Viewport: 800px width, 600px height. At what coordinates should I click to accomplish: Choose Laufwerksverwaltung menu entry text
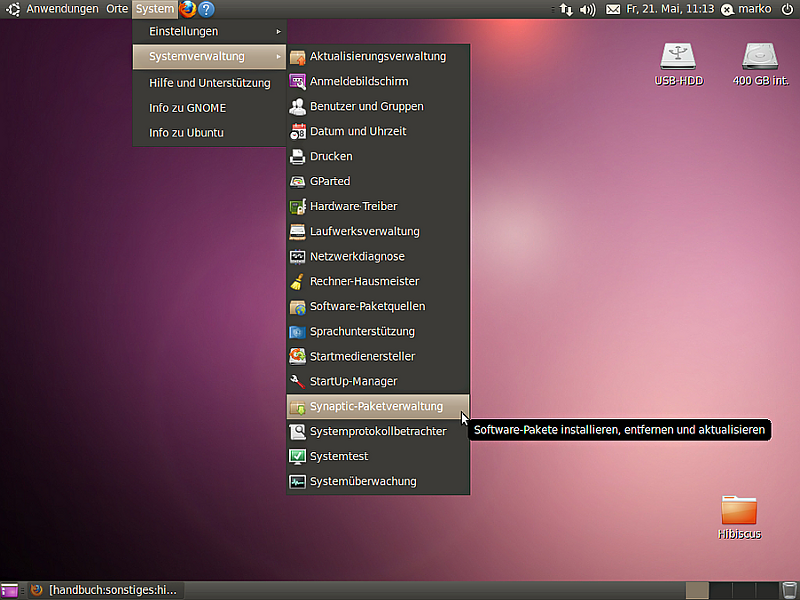(365, 232)
